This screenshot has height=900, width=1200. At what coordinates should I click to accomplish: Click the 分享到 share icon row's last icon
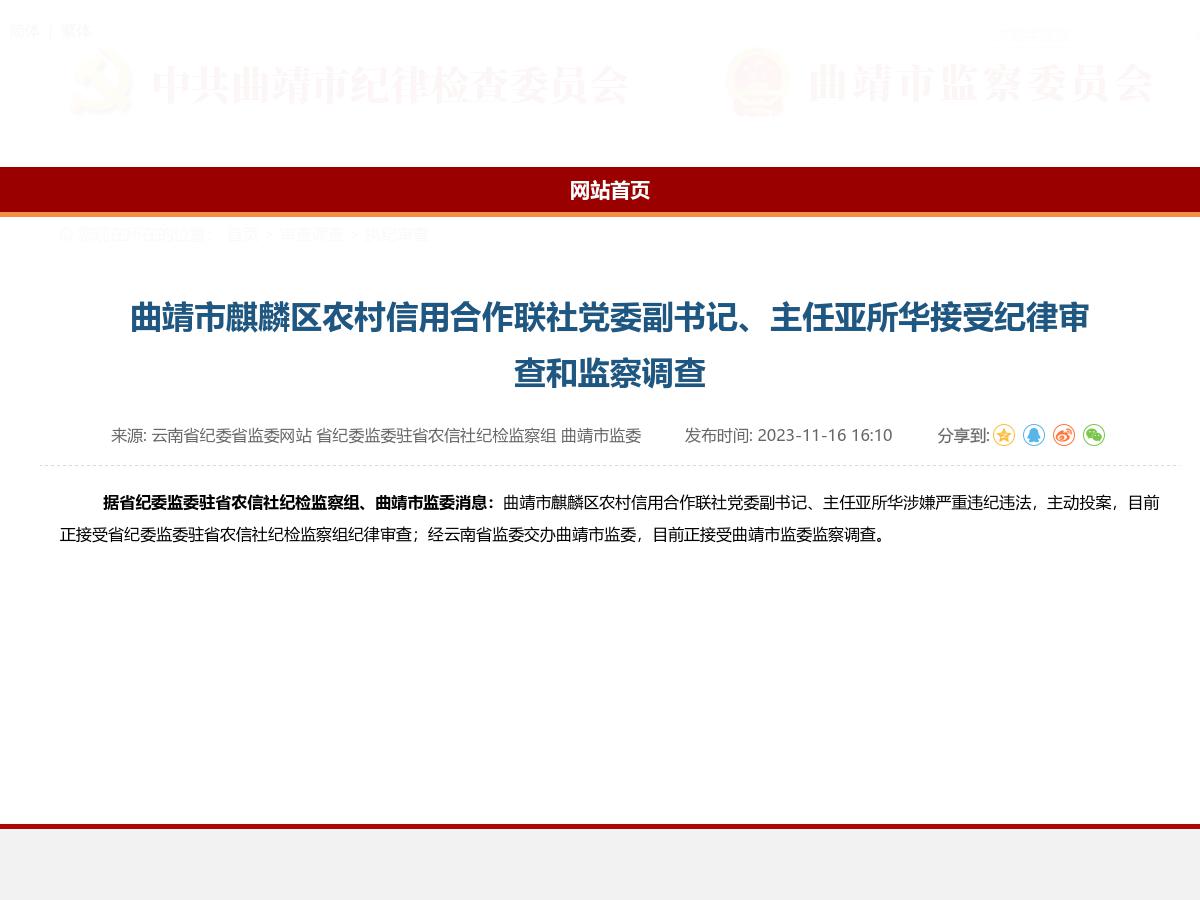click(x=1092, y=436)
